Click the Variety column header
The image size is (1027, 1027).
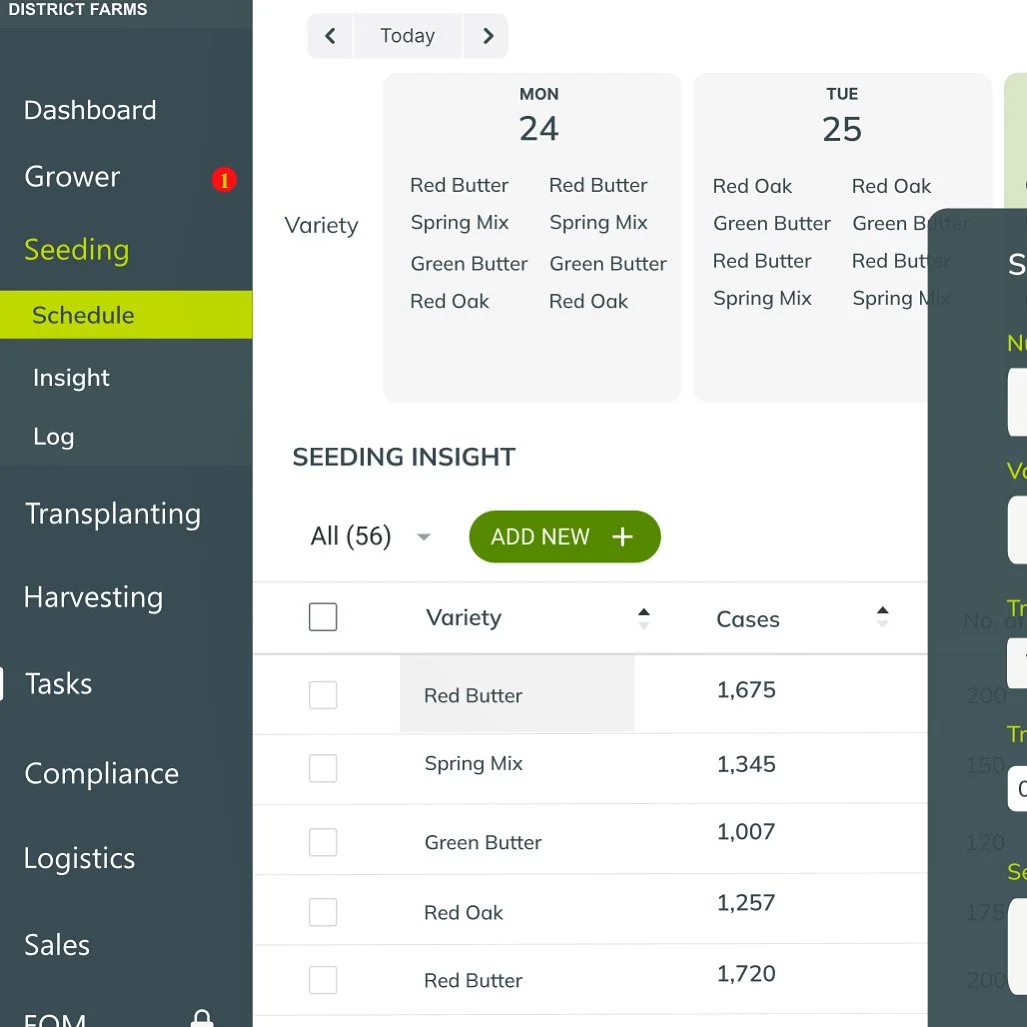(464, 618)
